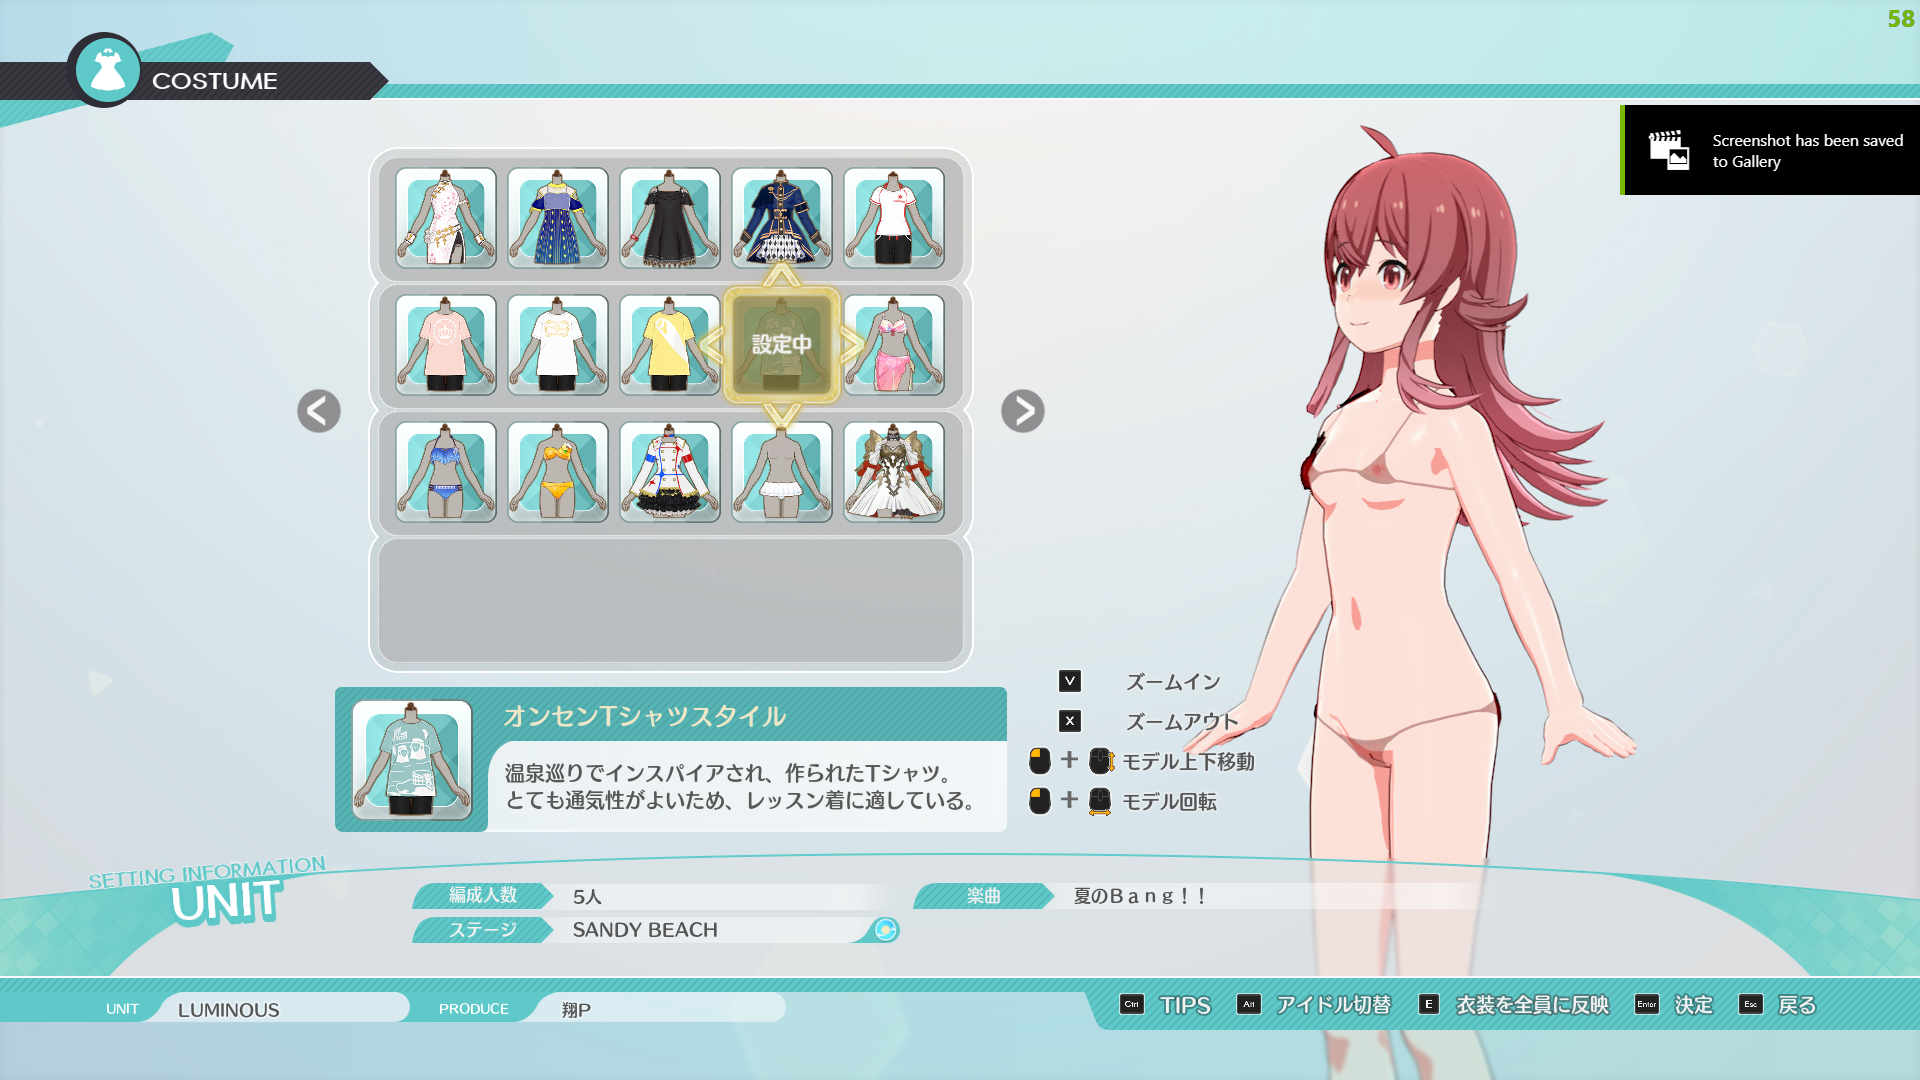Select the white tee with red trim costume
The width and height of the screenshot is (1920, 1080).
(x=894, y=218)
